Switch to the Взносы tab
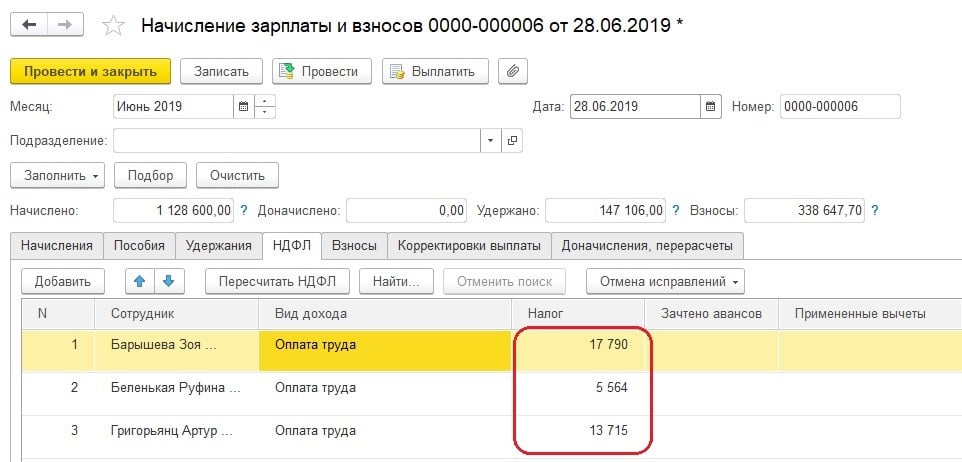 tap(354, 245)
